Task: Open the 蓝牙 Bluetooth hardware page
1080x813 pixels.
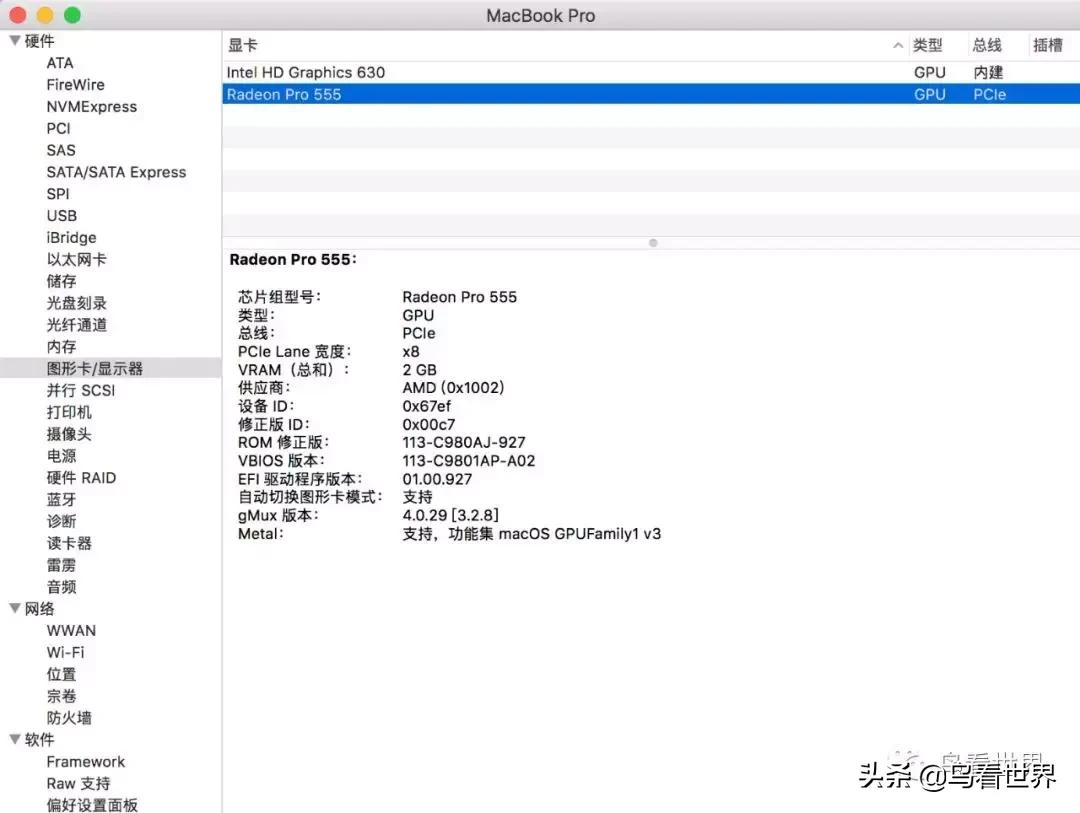Action: point(62,499)
